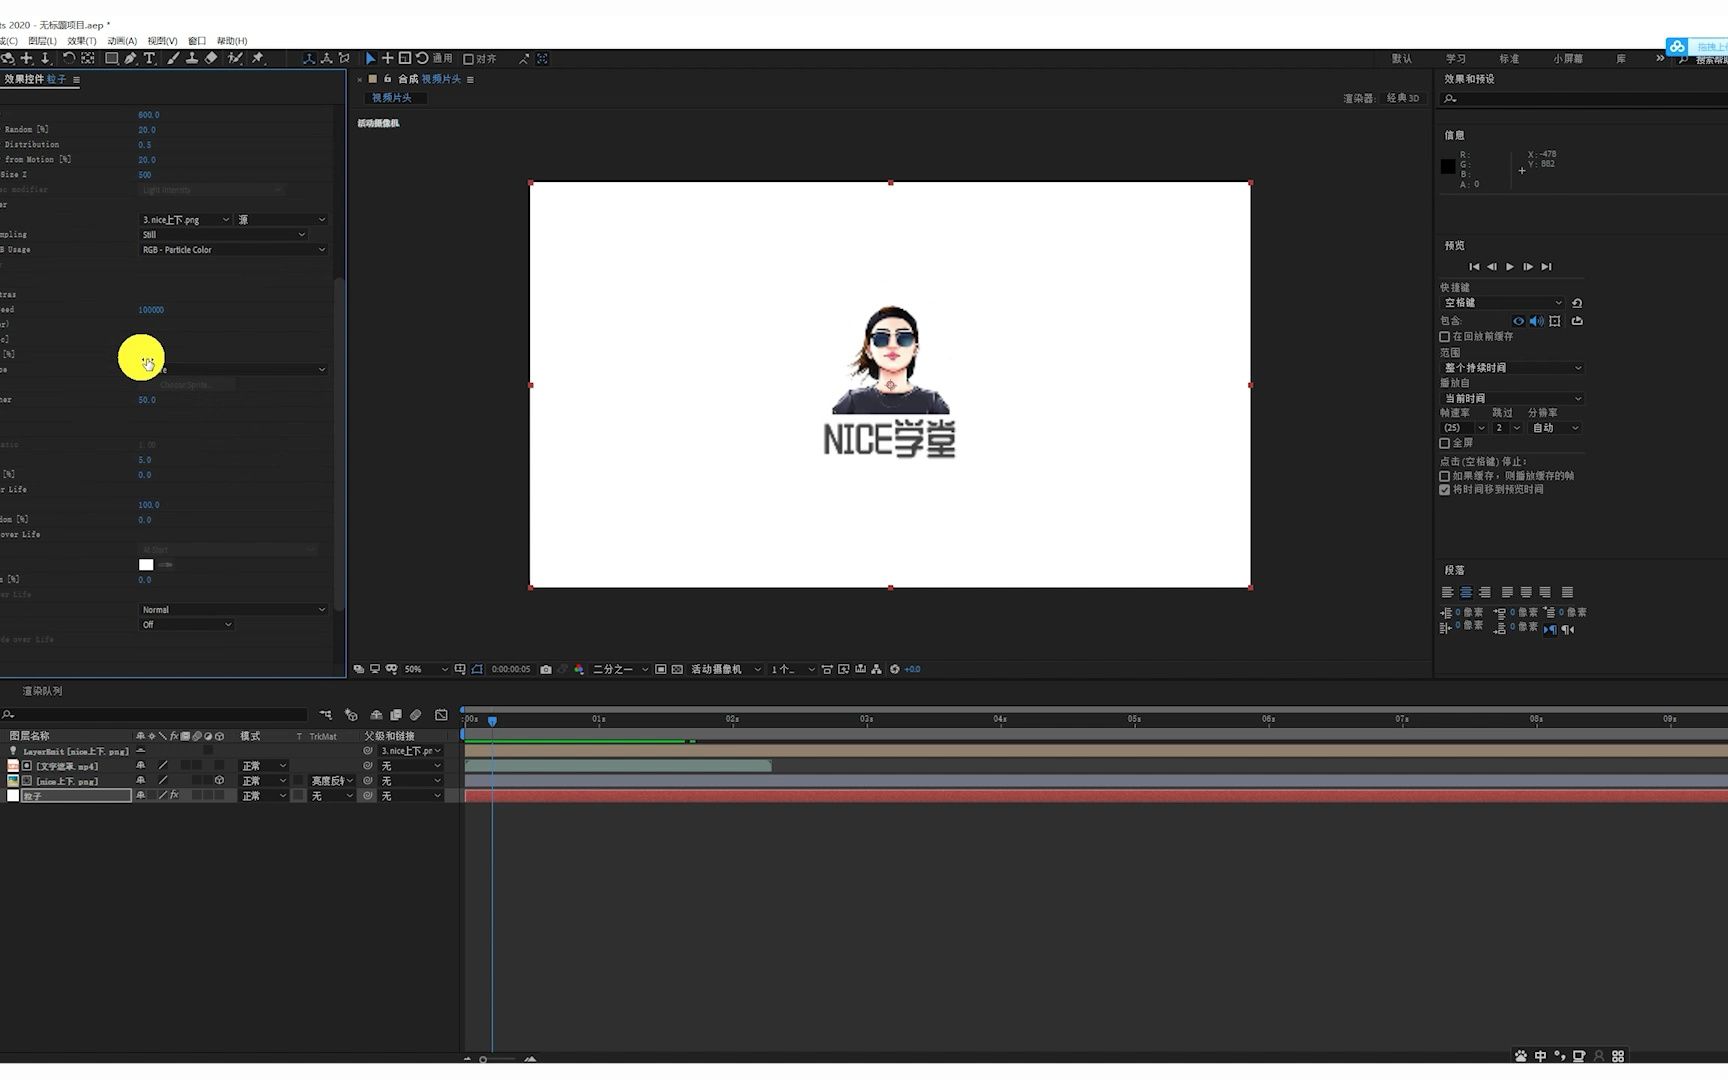Click the blue current time indicator in timeline
This screenshot has height=1080, width=1728.
click(492, 720)
